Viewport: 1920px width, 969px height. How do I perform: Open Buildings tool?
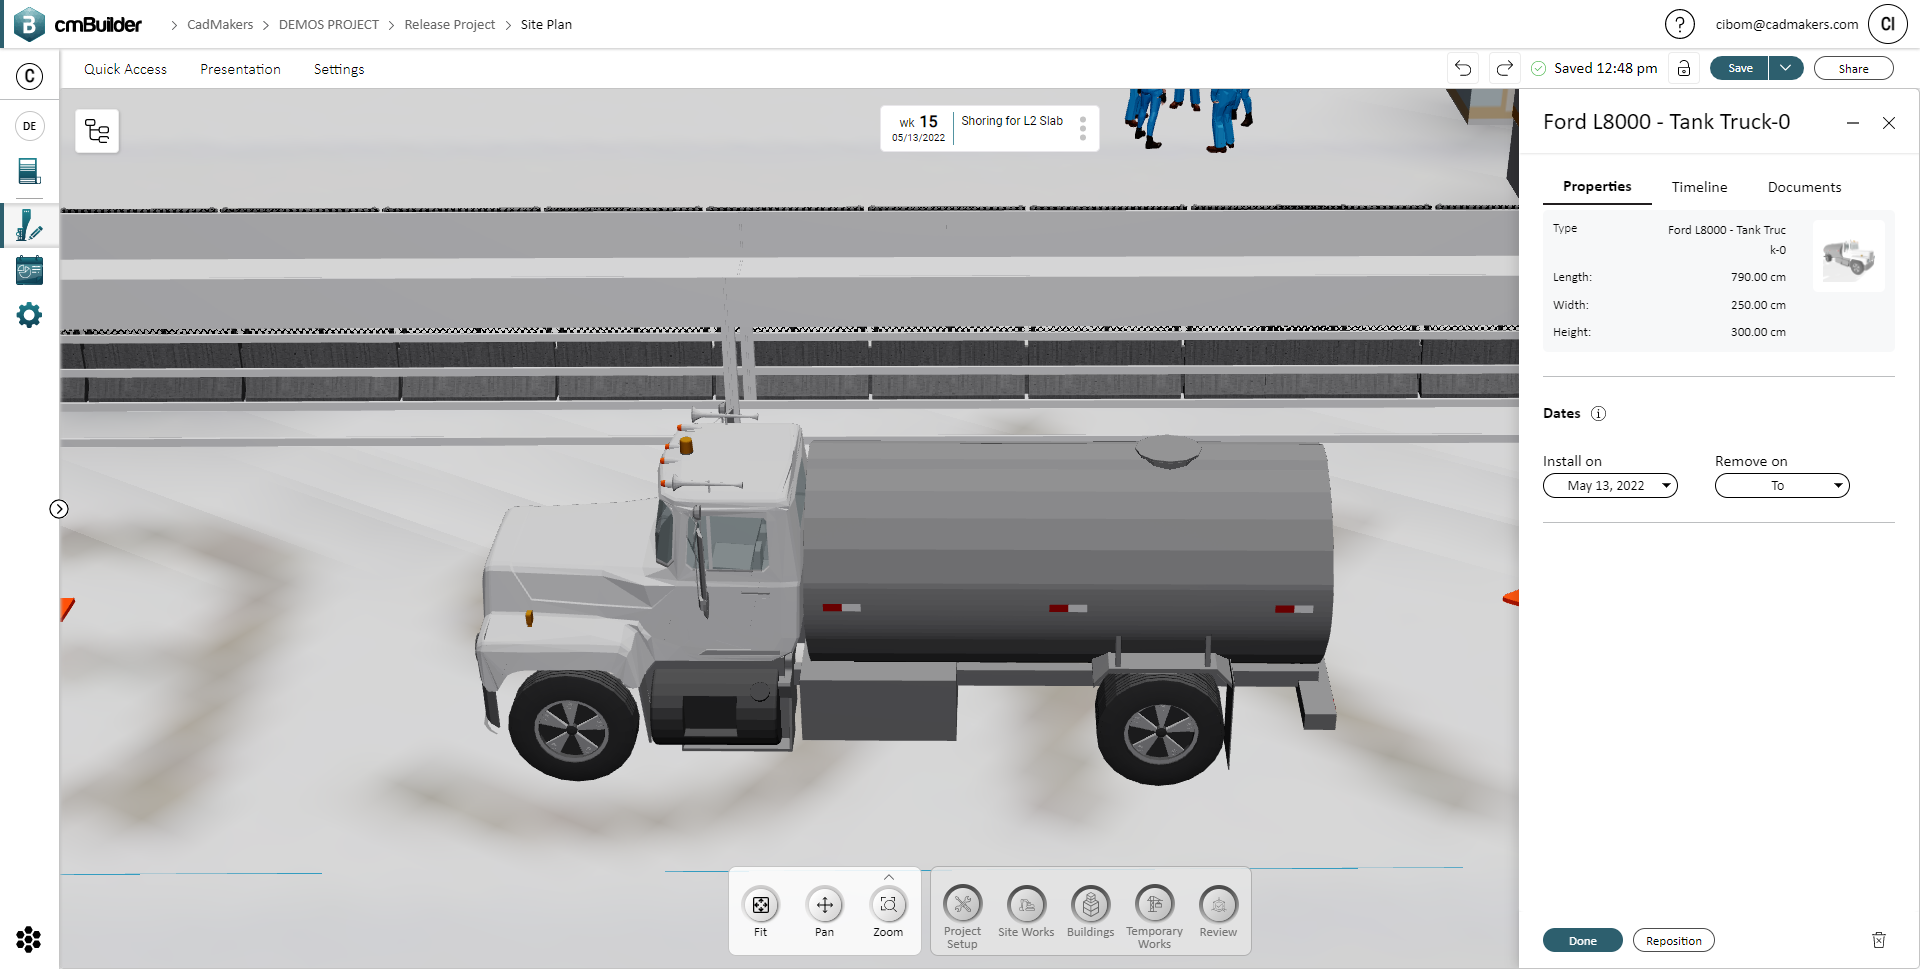[x=1090, y=911]
